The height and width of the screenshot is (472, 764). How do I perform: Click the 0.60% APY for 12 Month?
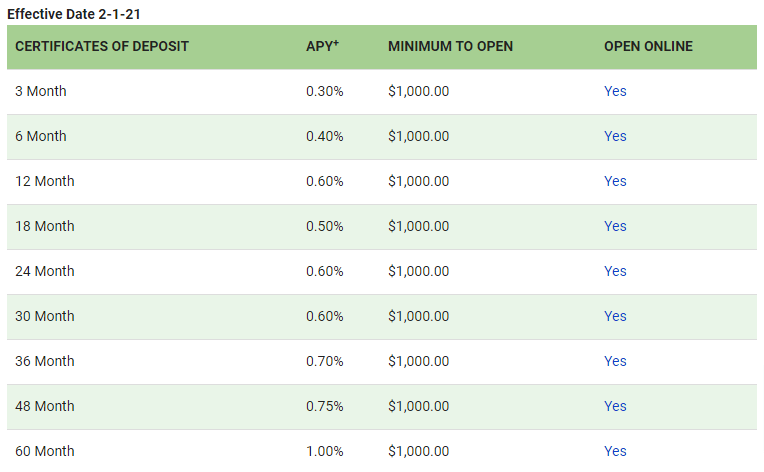[x=325, y=181]
